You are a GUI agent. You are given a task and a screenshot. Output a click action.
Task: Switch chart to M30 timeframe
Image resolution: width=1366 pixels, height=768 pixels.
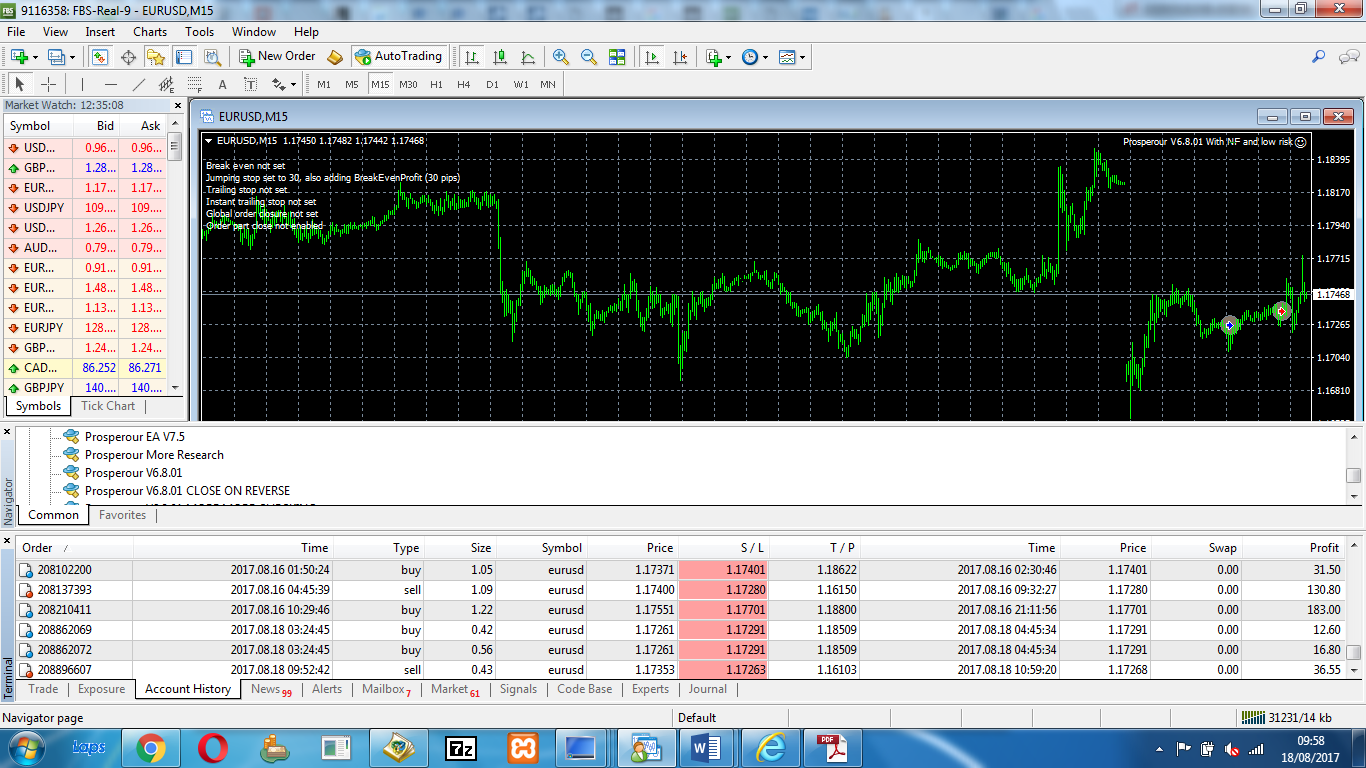point(408,84)
